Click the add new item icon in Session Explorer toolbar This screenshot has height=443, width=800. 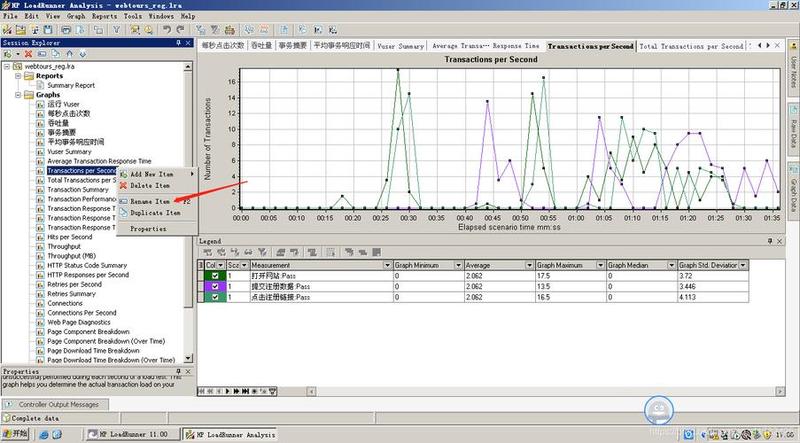click(x=8, y=54)
